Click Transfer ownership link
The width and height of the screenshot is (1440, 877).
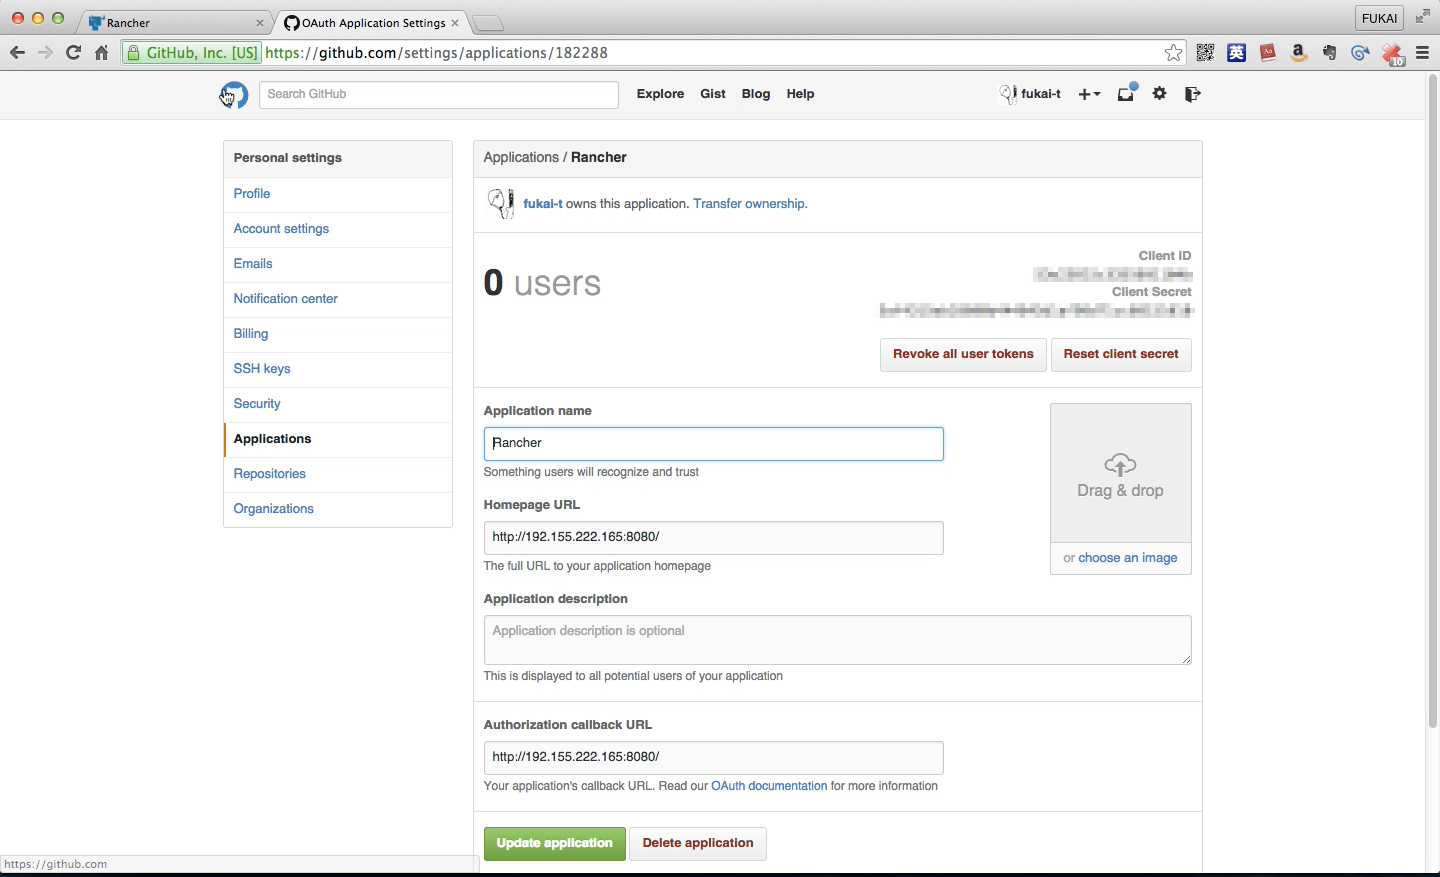tap(750, 204)
